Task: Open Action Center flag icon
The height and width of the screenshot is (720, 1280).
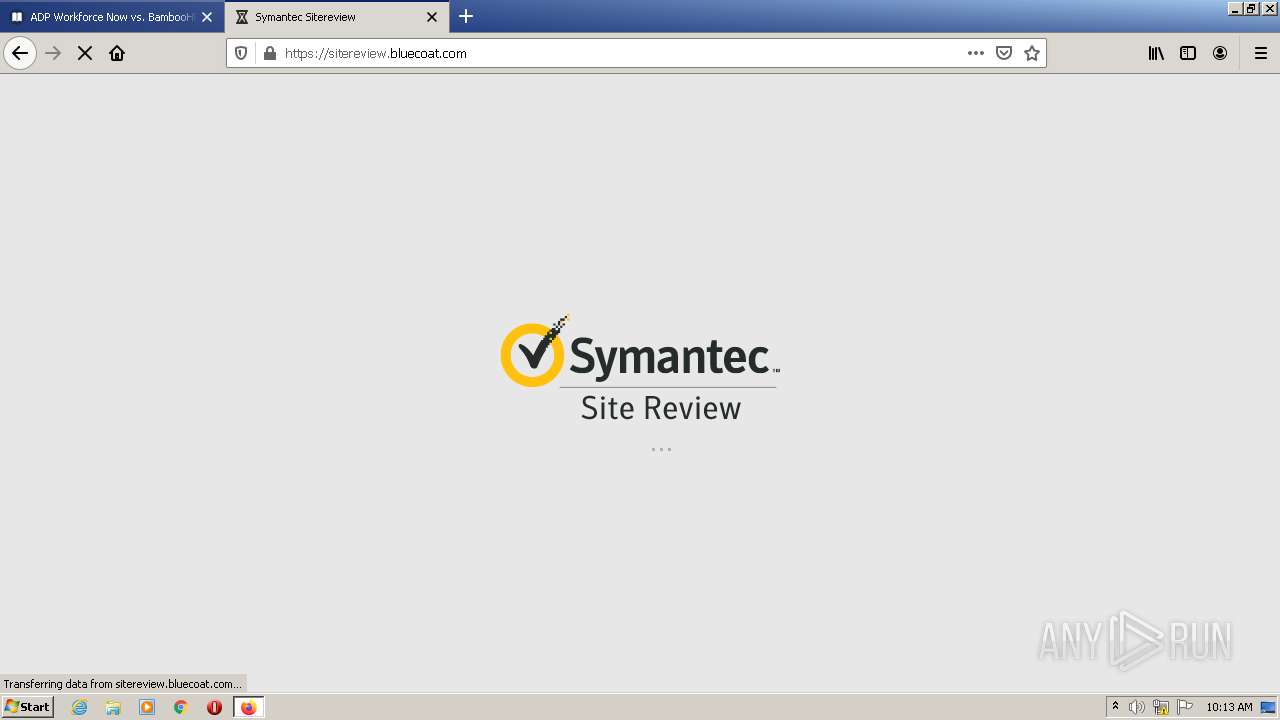Action: (x=1185, y=707)
